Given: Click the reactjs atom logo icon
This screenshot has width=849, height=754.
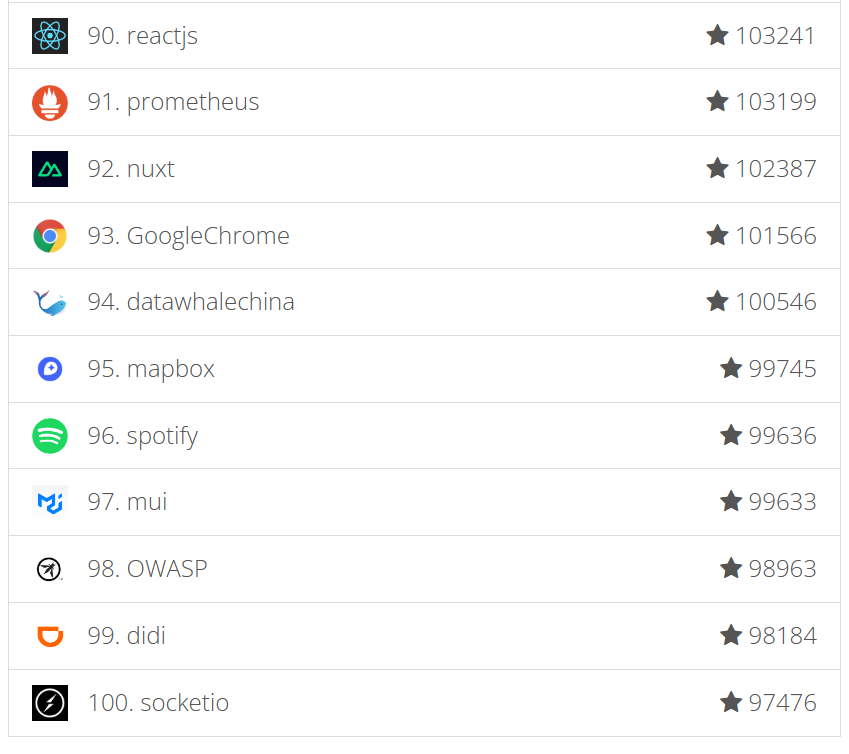Looking at the screenshot, I should (x=50, y=36).
